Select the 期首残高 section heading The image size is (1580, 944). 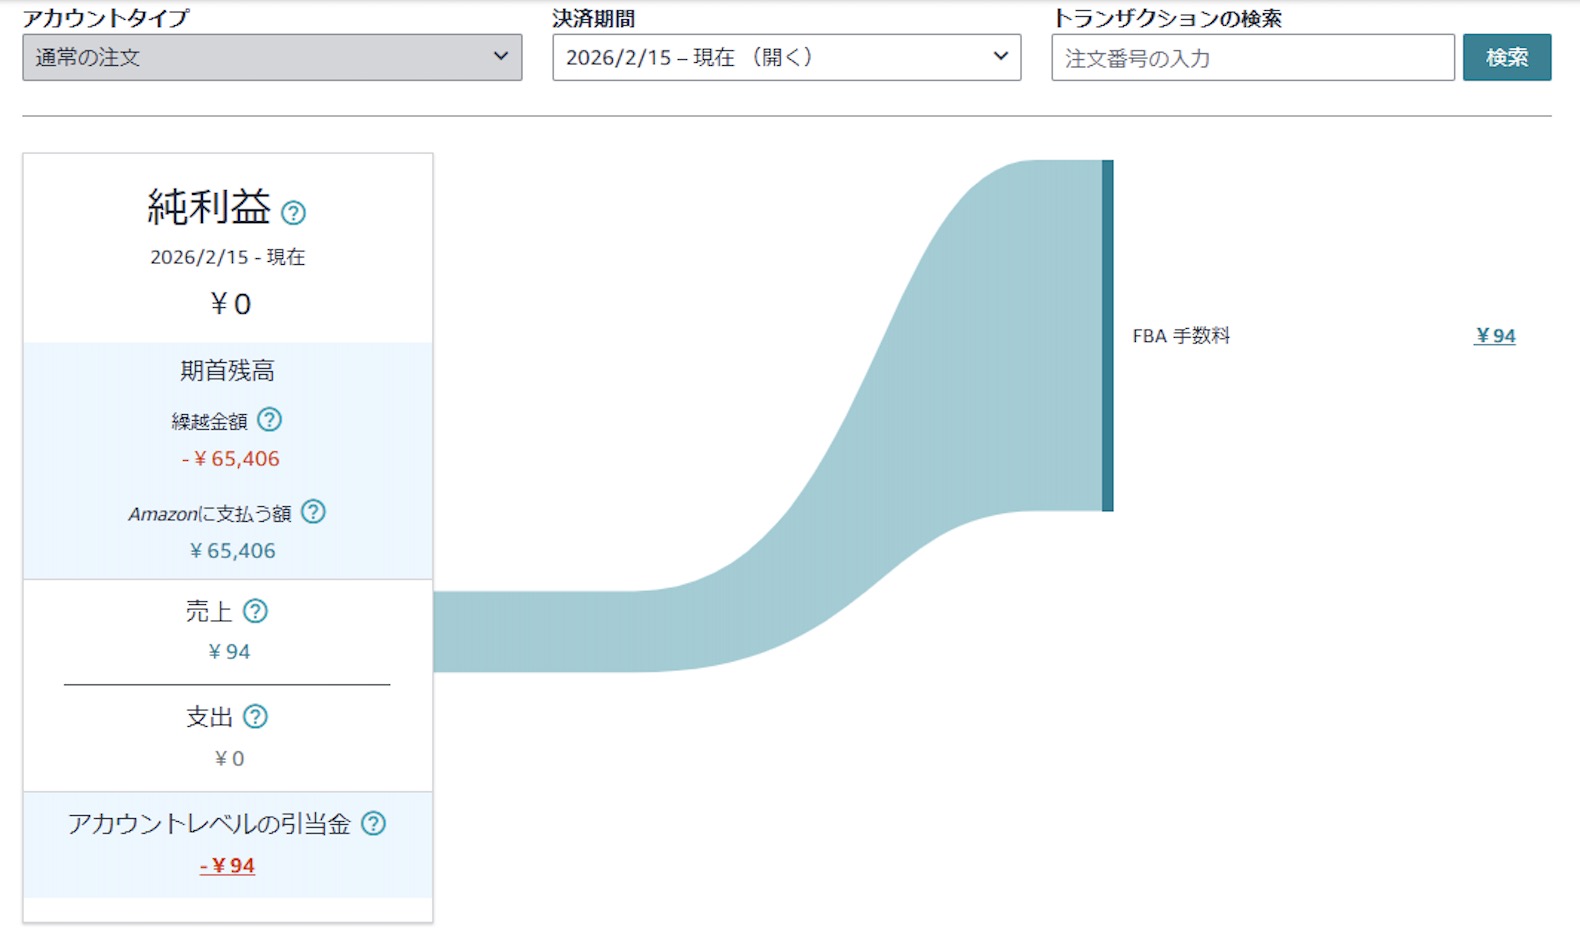[x=227, y=371]
